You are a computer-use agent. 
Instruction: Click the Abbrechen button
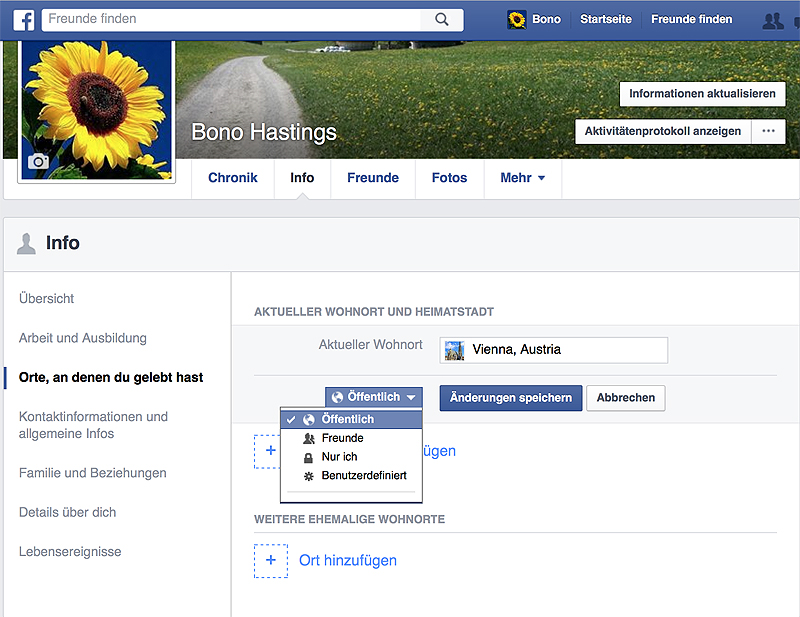[x=626, y=398]
